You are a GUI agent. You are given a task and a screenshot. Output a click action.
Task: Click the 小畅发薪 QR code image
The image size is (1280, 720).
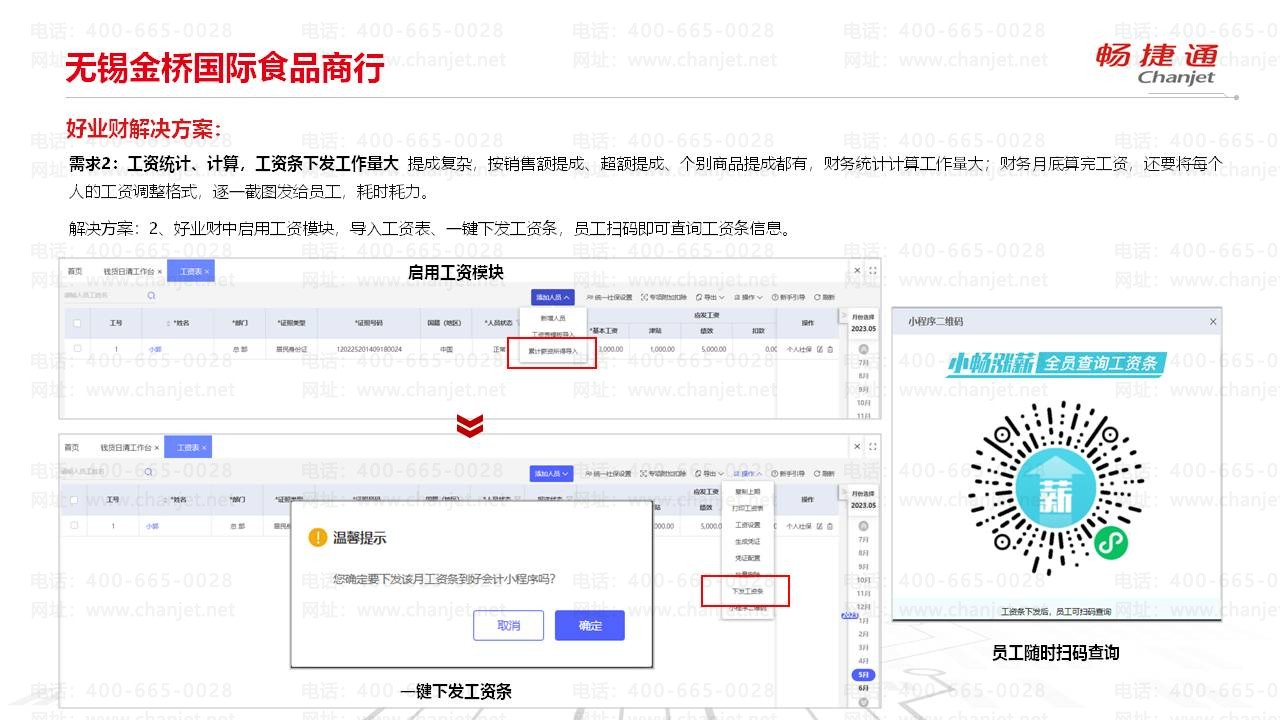1056,488
